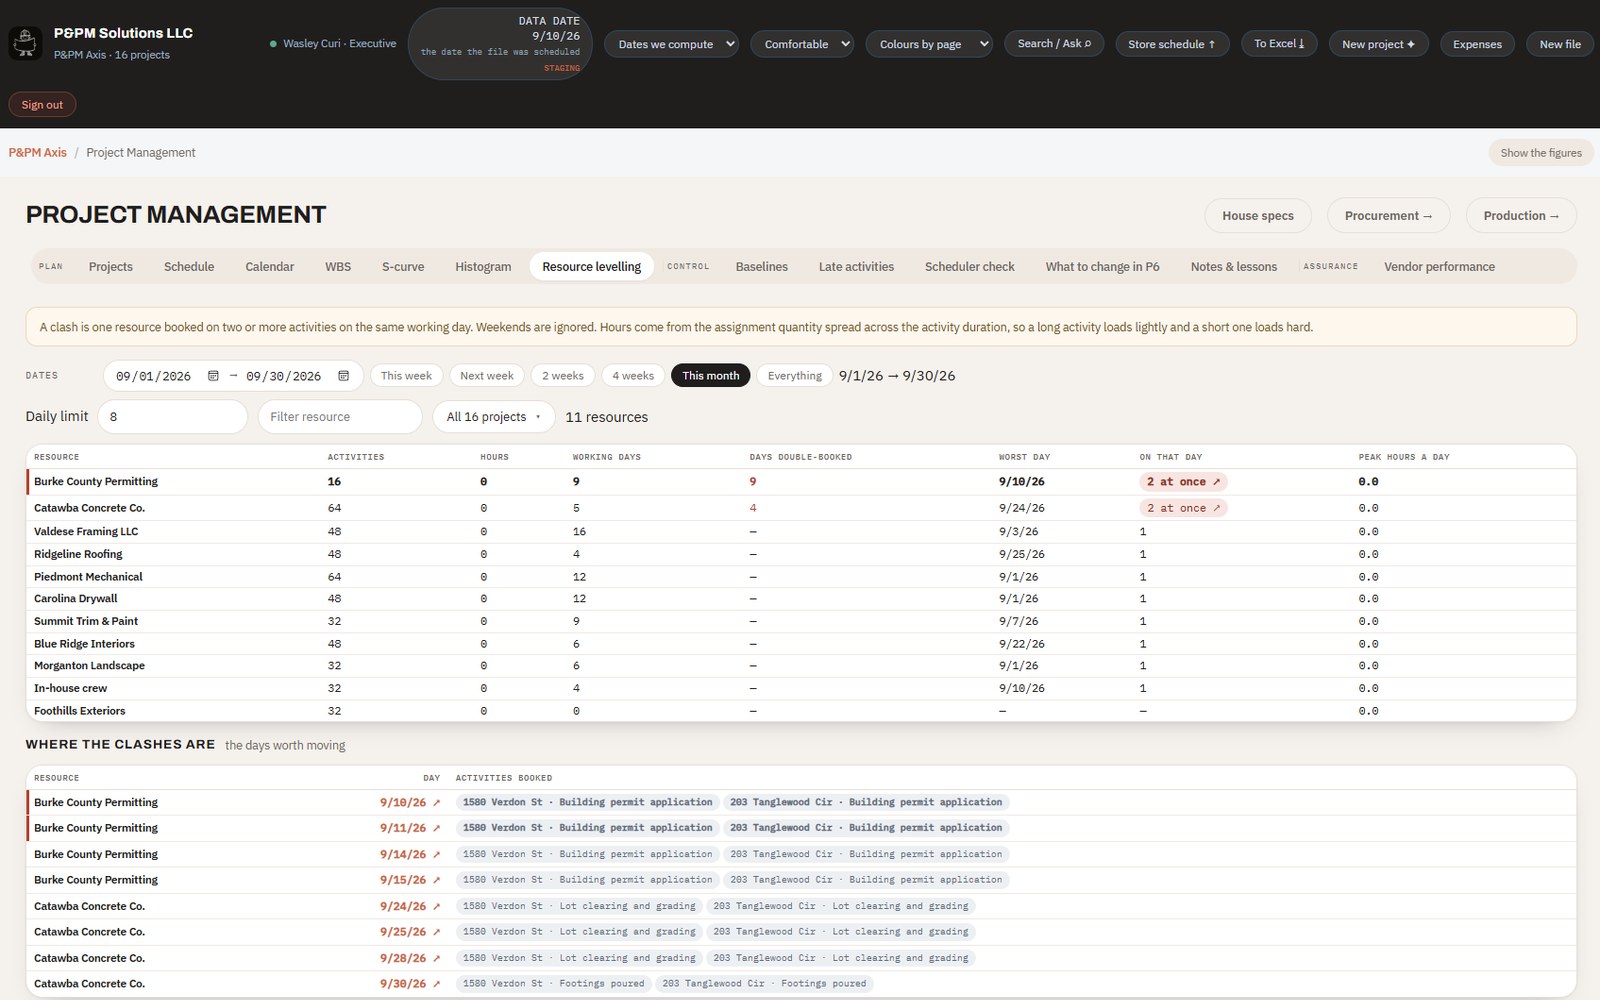The width and height of the screenshot is (1600, 1000).
Task: Switch to the Schedule tab
Action: click(189, 267)
